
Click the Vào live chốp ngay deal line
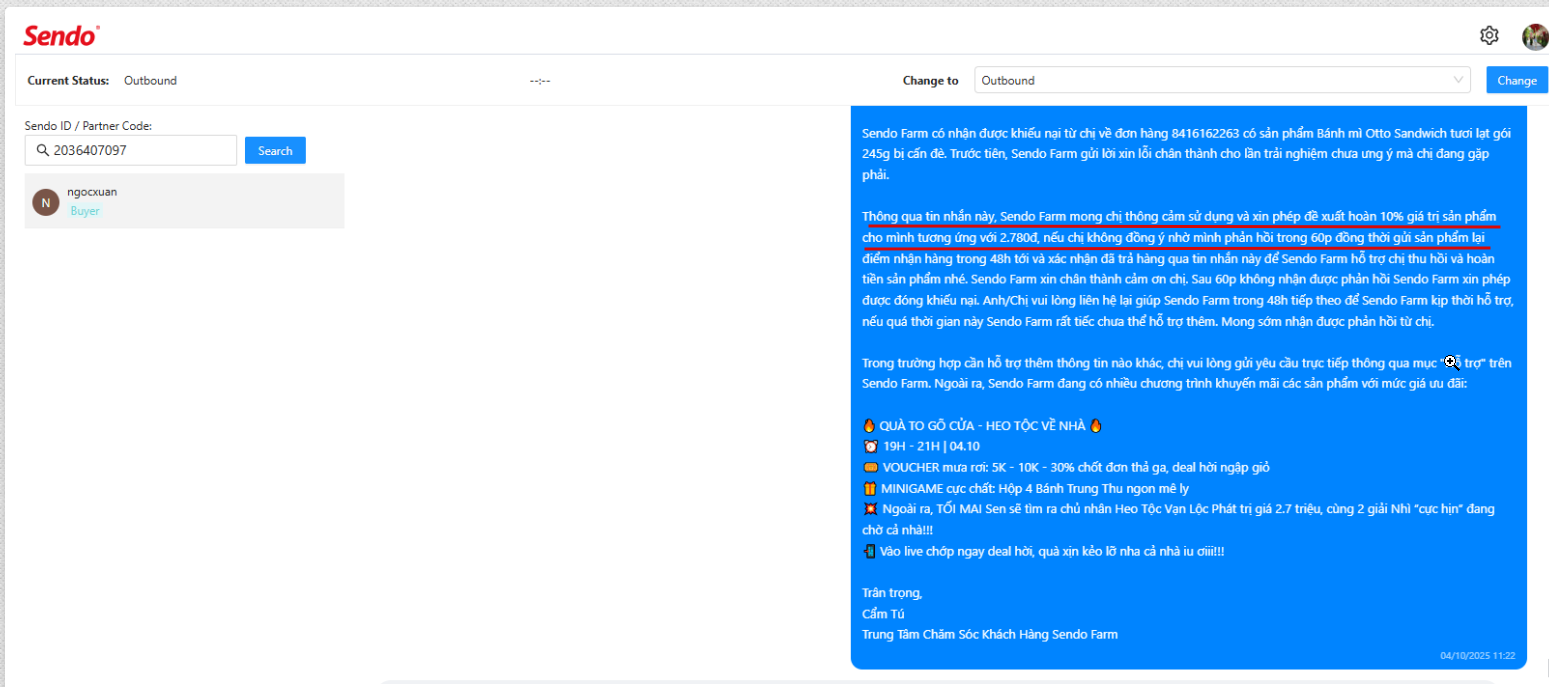pyautogui.click(x=1043, y=551)
